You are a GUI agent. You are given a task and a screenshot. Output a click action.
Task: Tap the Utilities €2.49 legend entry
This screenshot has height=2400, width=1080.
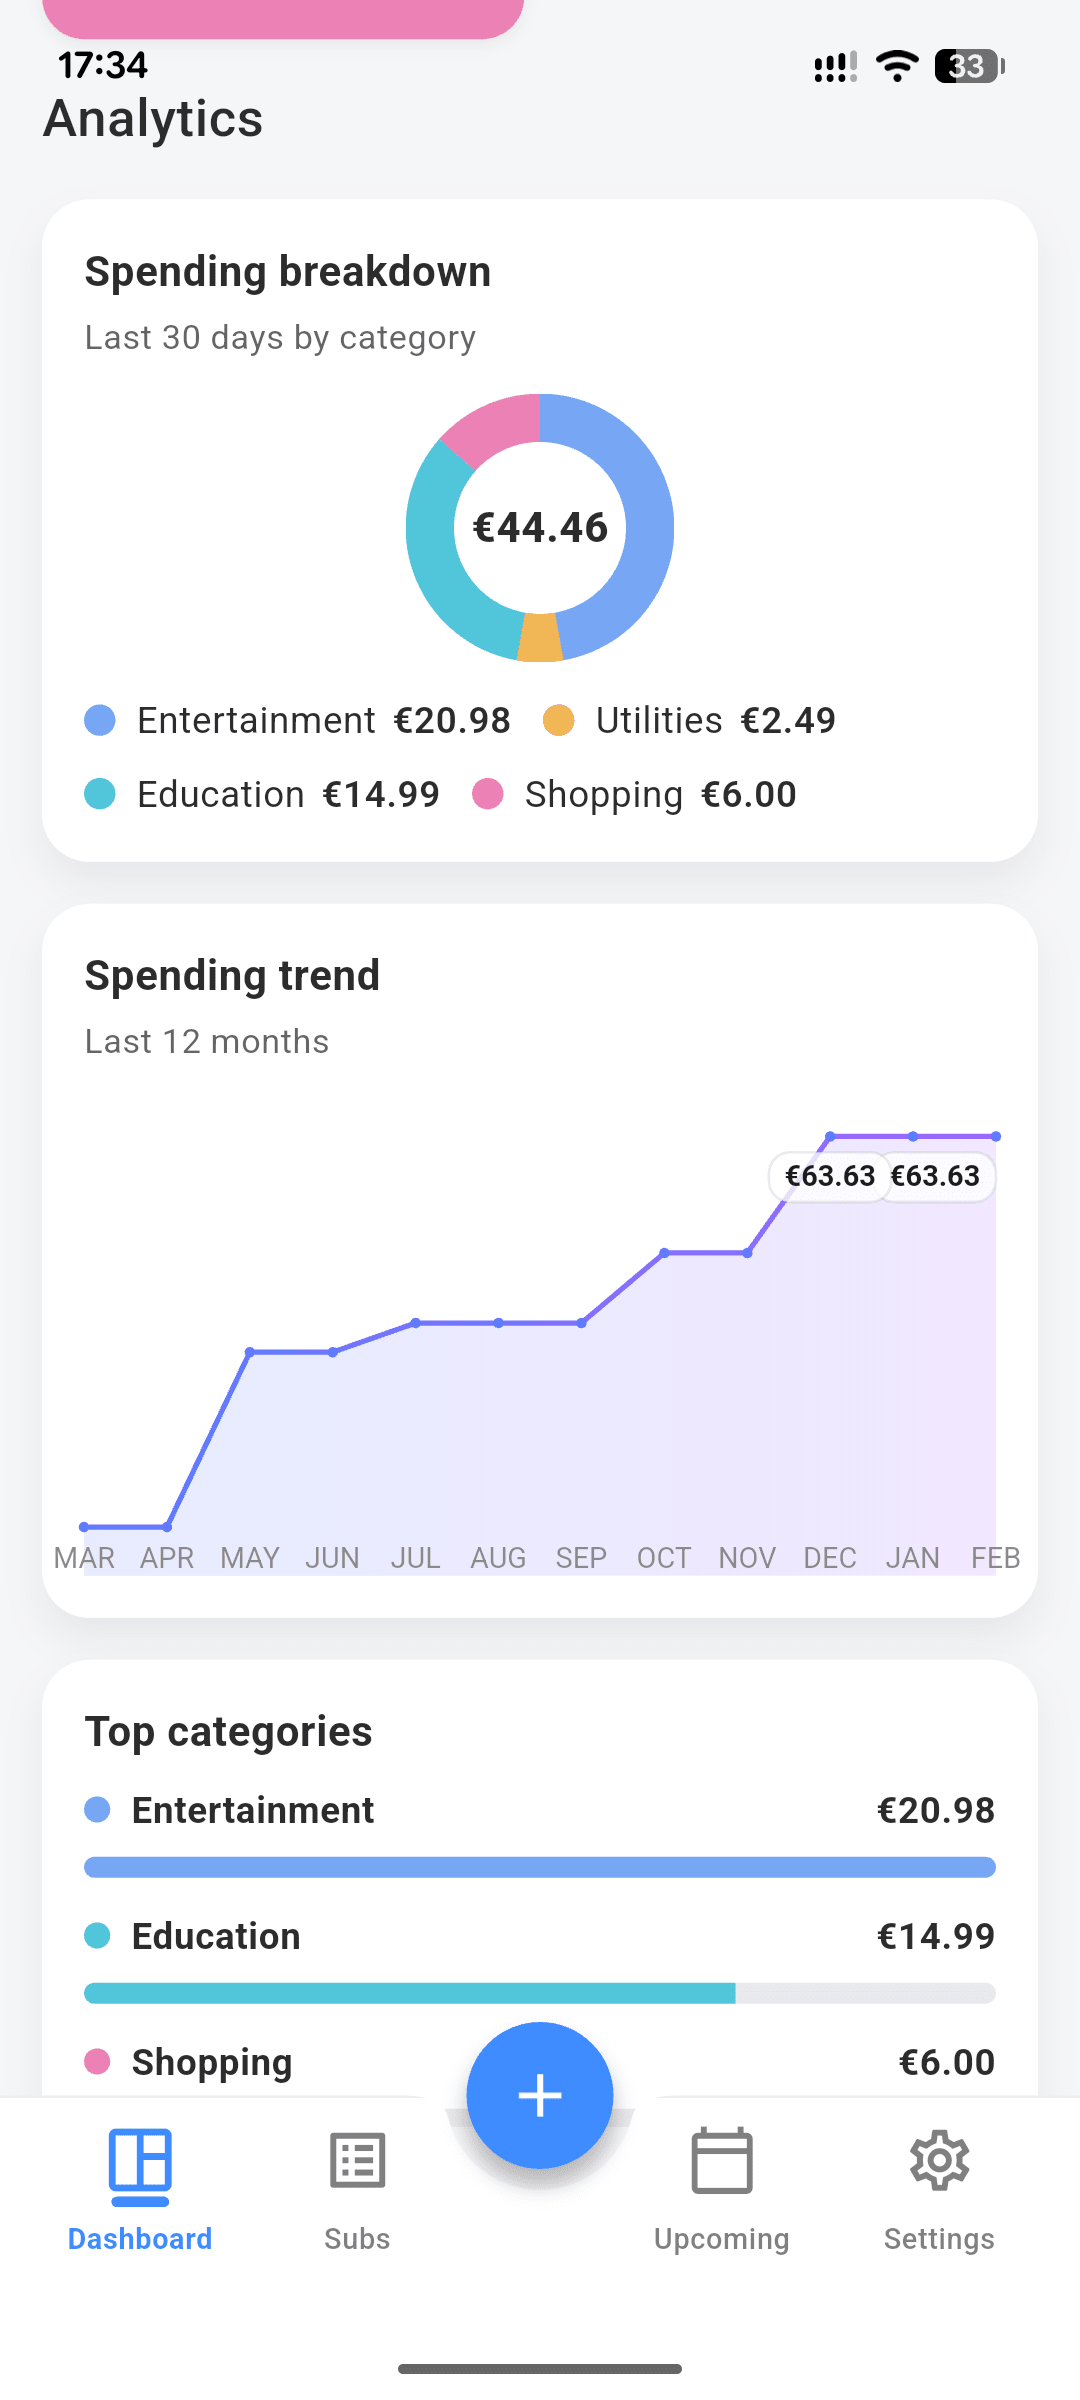tap(690, 720)
